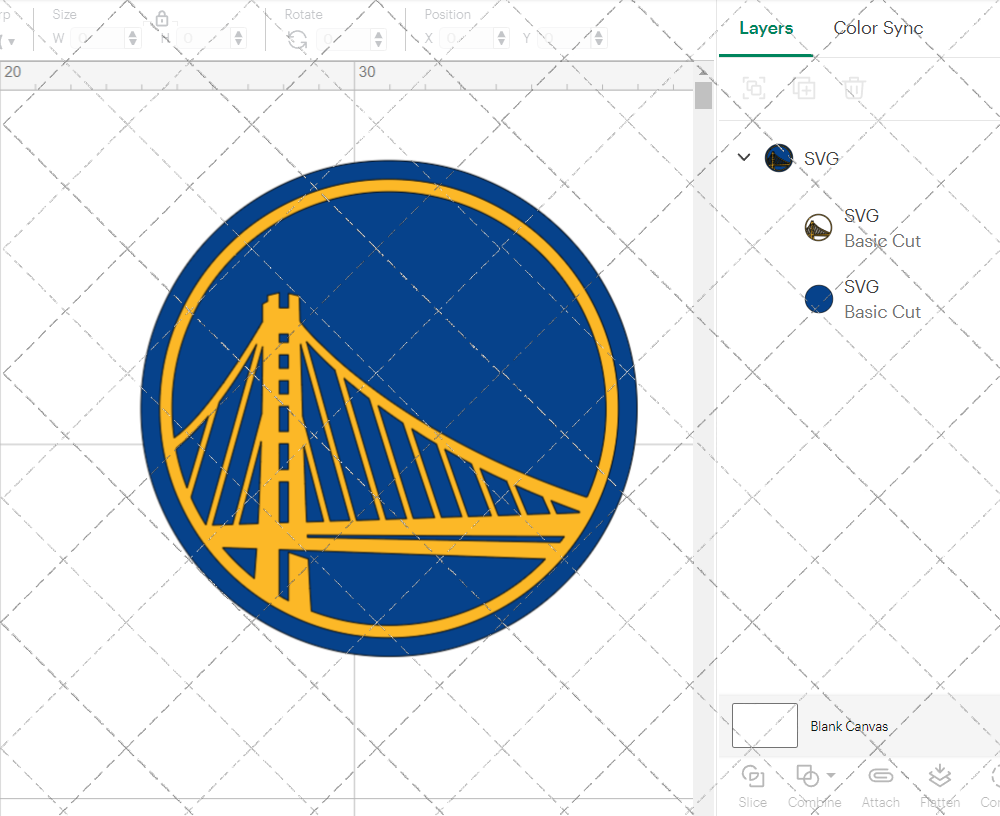The image size is (1000, 816).
Task: Click the canvas vertical scrollbar thumb
Action: [x=703, y=96]
